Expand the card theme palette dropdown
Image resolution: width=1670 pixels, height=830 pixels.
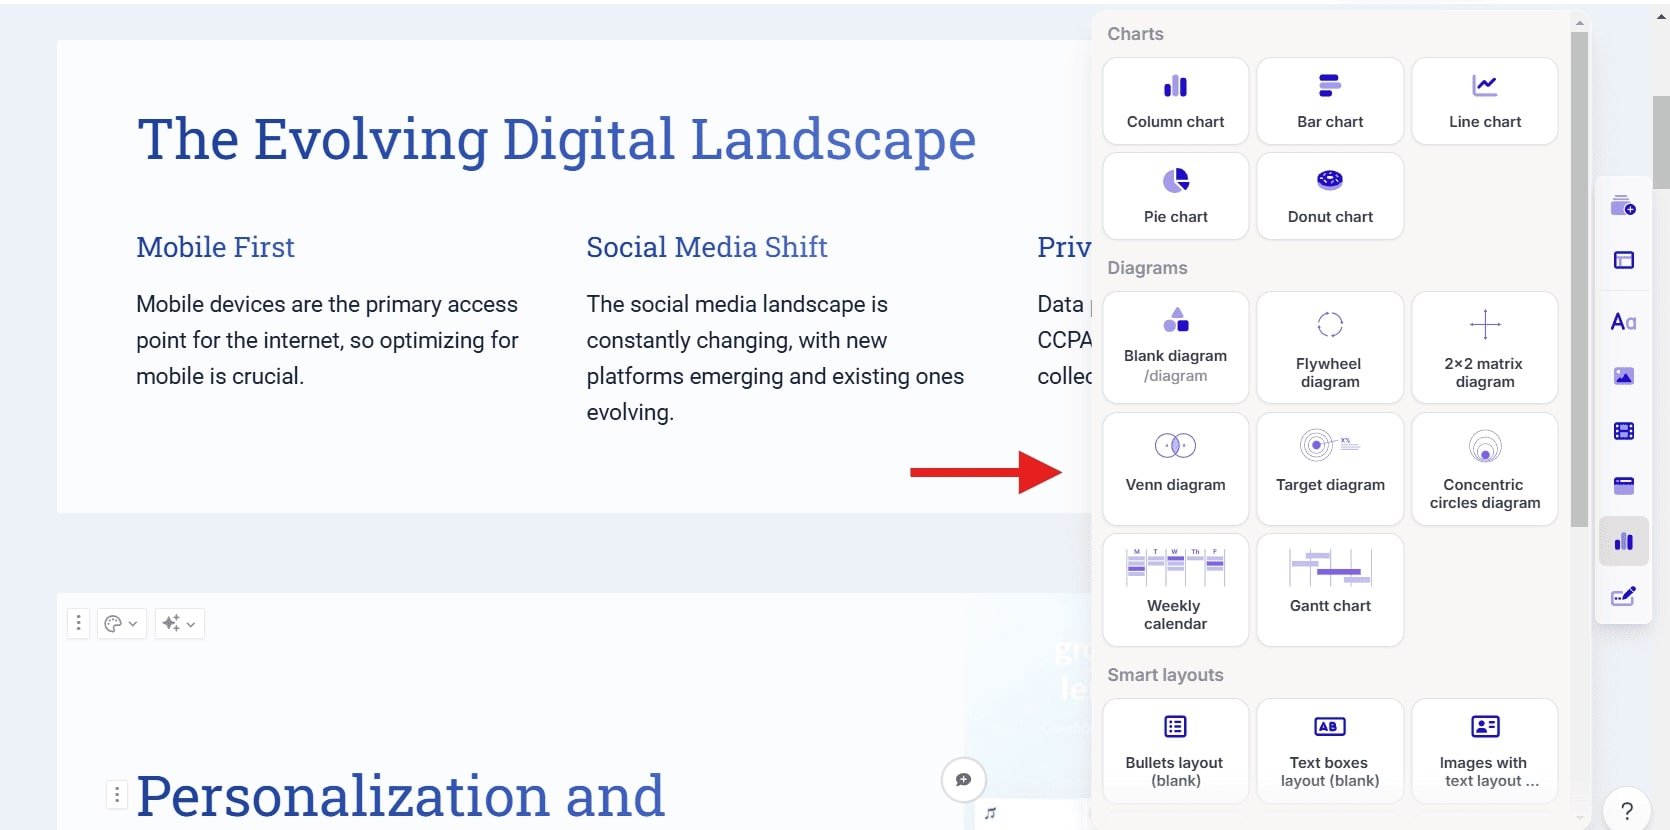click(x=121, y=624)
